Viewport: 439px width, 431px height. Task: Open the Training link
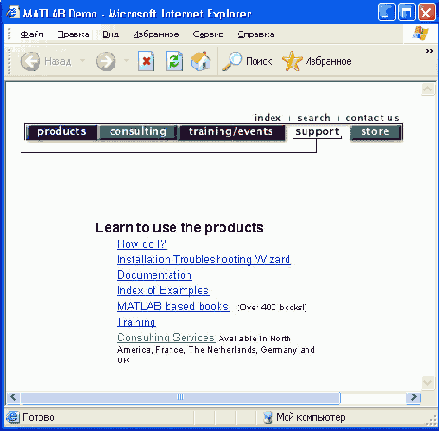[x=136, y=322]
